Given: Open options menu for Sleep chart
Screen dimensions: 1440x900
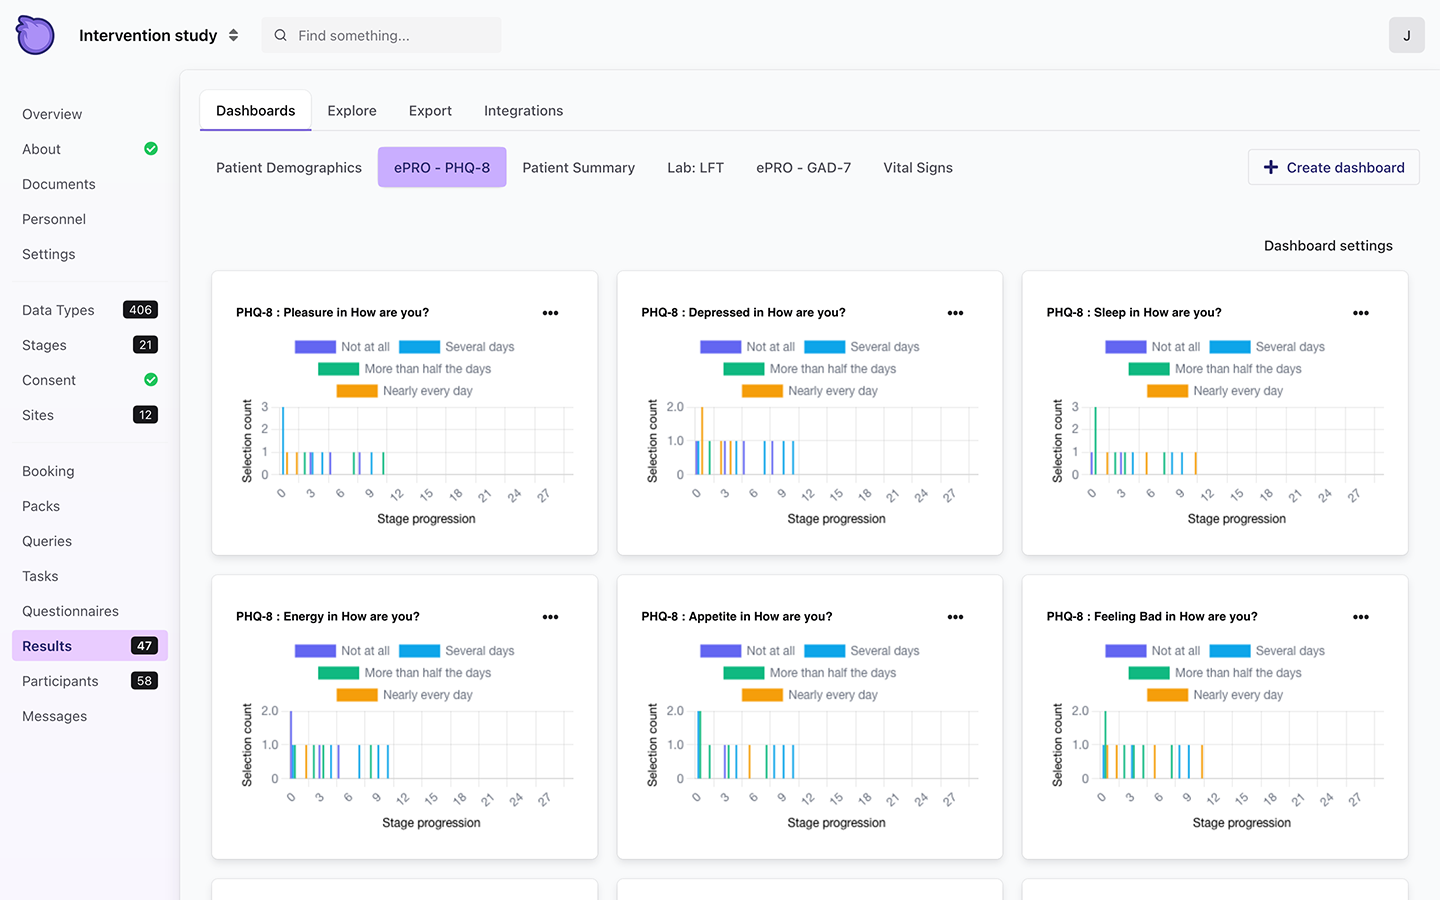Looking at the screenshot, I should pyautogui.click(x=1361, y=313).
